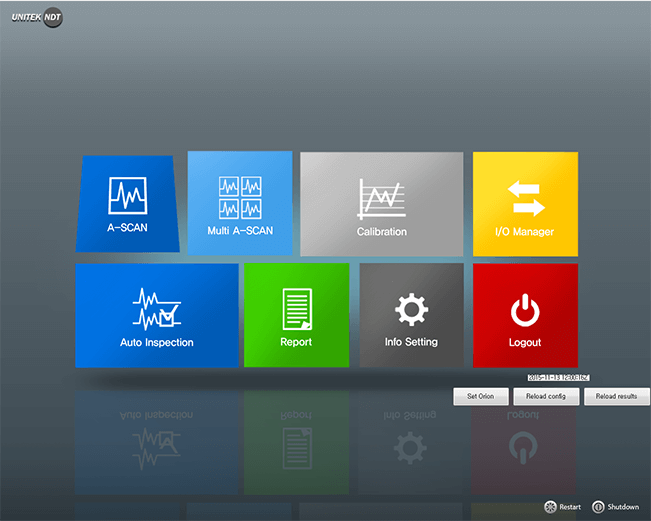This screenshot has width=651, height=521.
Task: Click the Reload config button
Action: pos(546,396)
